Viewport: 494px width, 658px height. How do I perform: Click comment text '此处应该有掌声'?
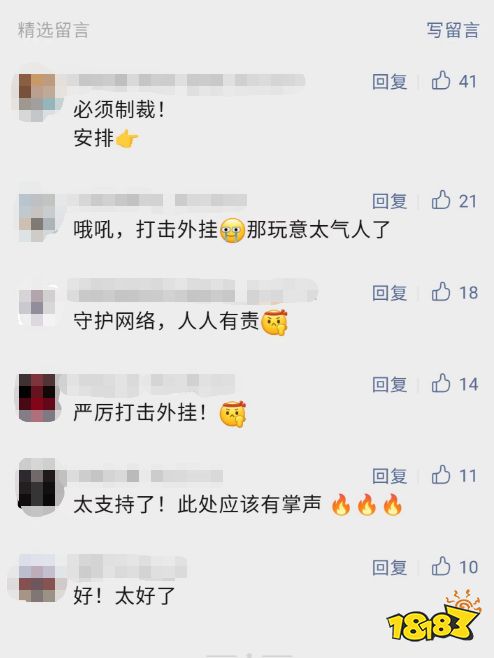(249, 504)
